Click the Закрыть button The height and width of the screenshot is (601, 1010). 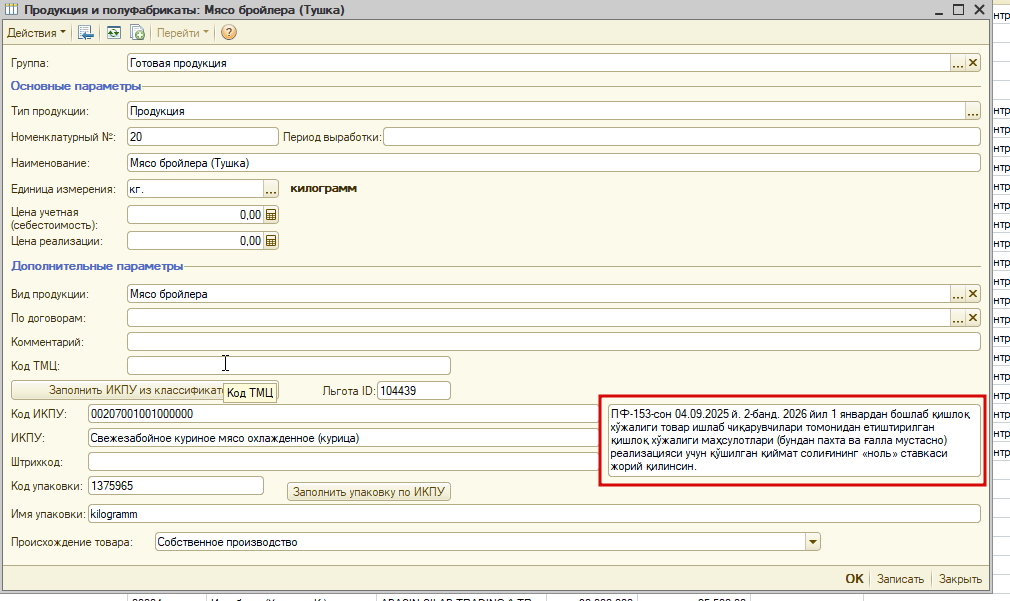tap(960, 578)
